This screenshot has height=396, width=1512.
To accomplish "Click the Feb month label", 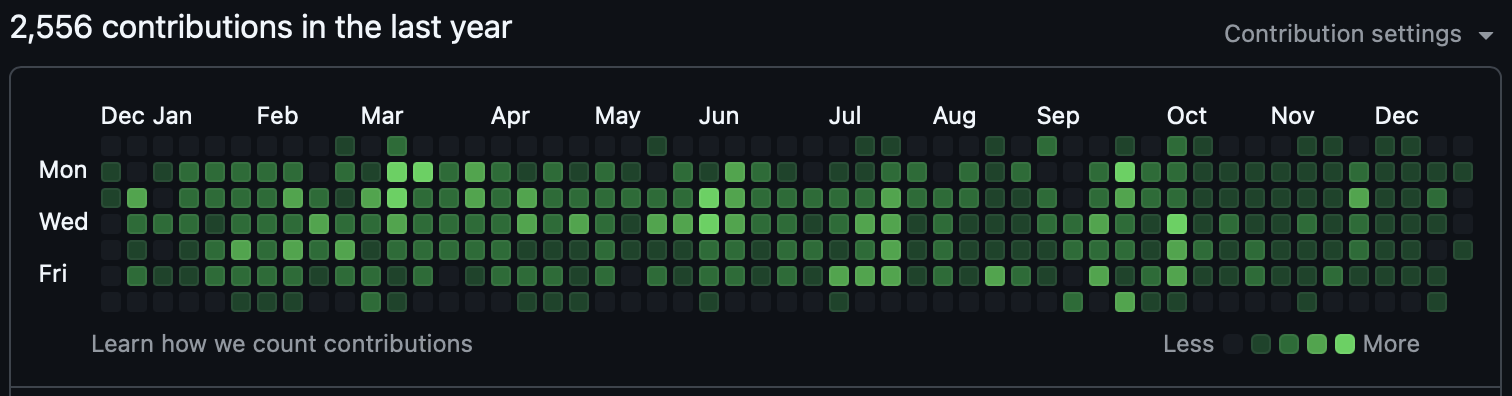I will tap(277, 116).
